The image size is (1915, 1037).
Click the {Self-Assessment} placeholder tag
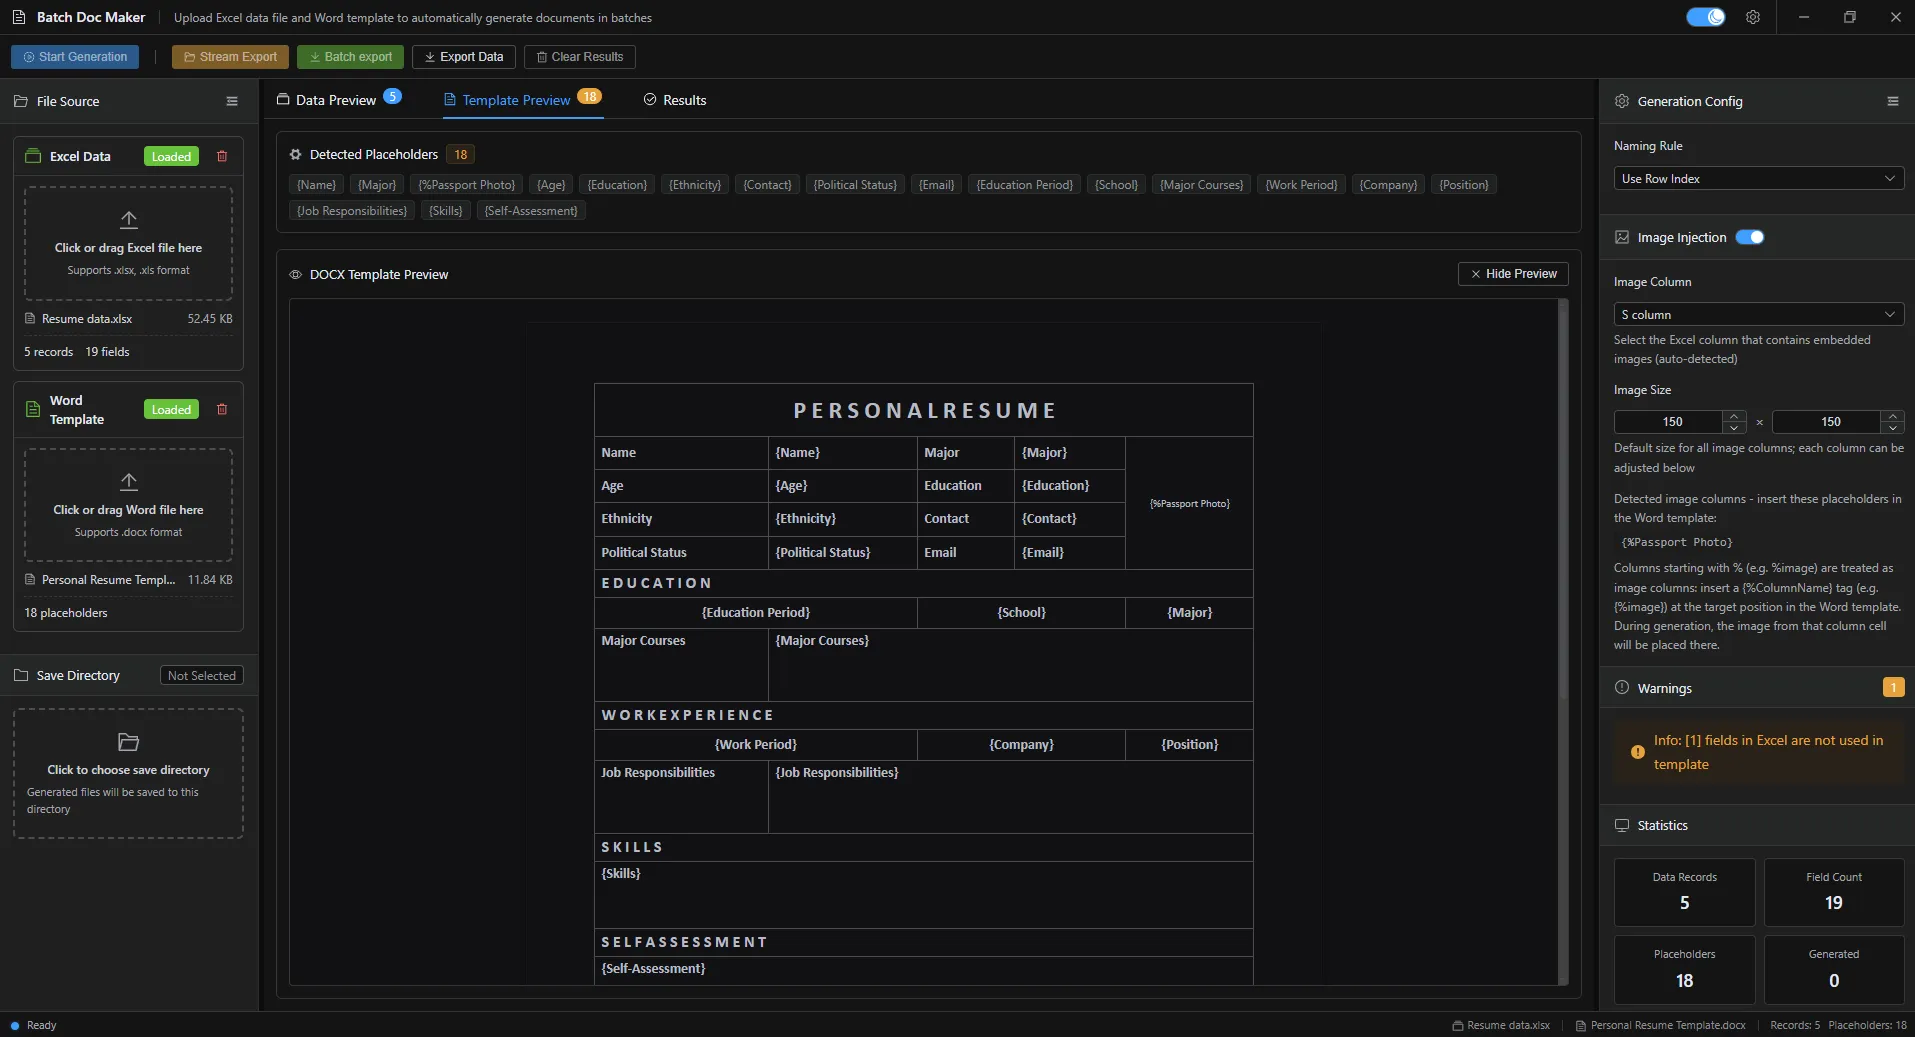click(x=531, y=211)
